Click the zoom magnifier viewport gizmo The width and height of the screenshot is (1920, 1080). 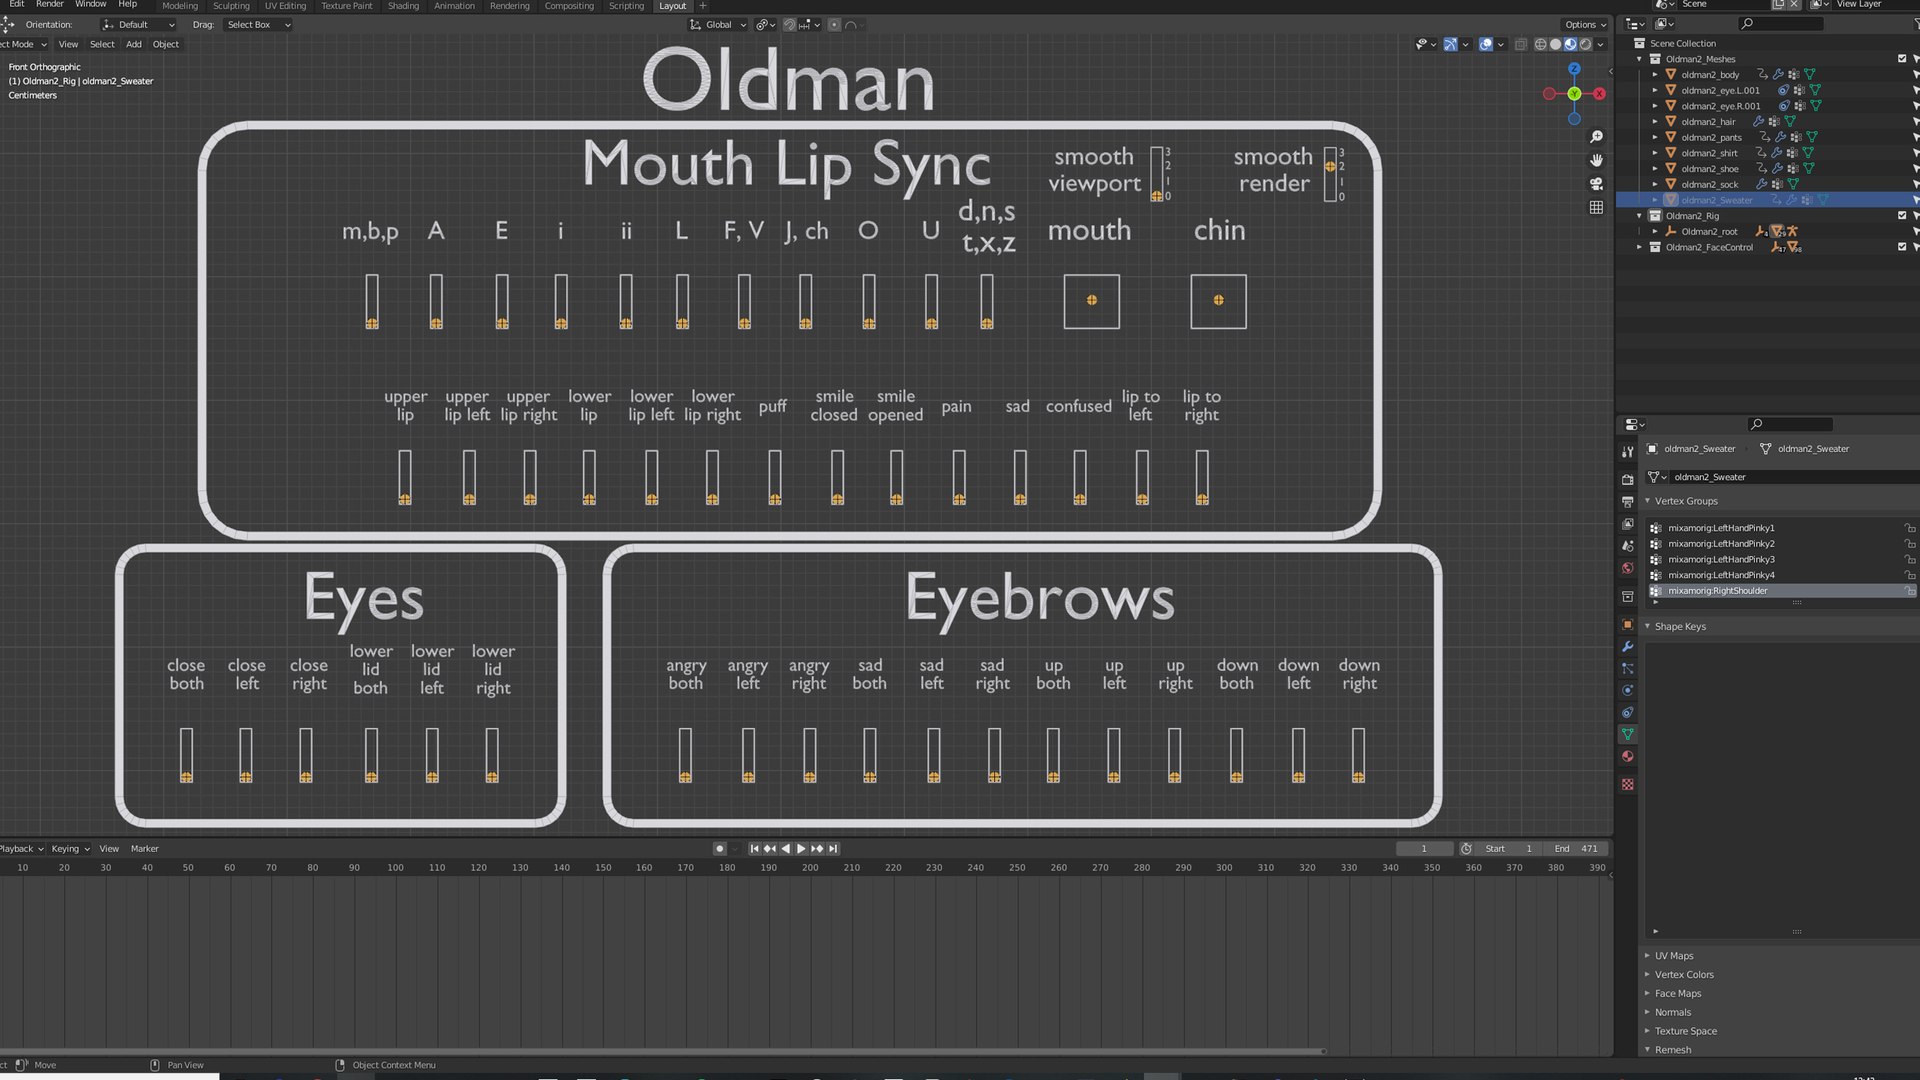click(1596, 137)
